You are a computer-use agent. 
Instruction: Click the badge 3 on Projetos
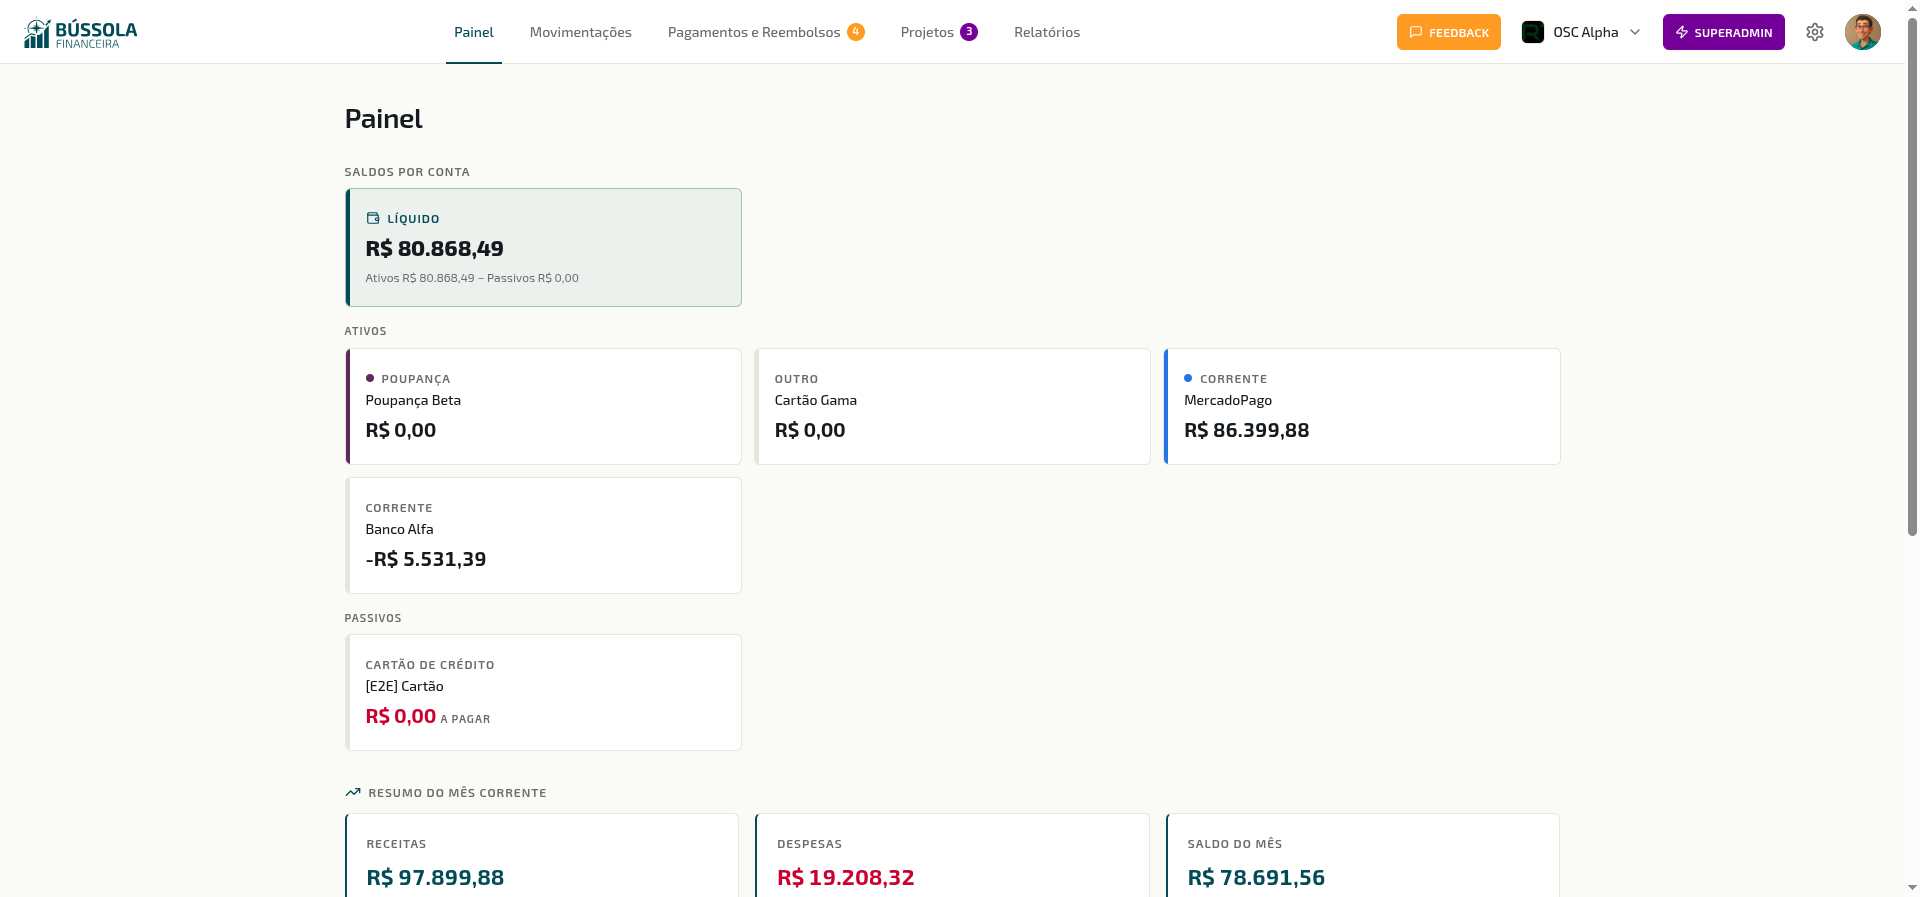969,32
